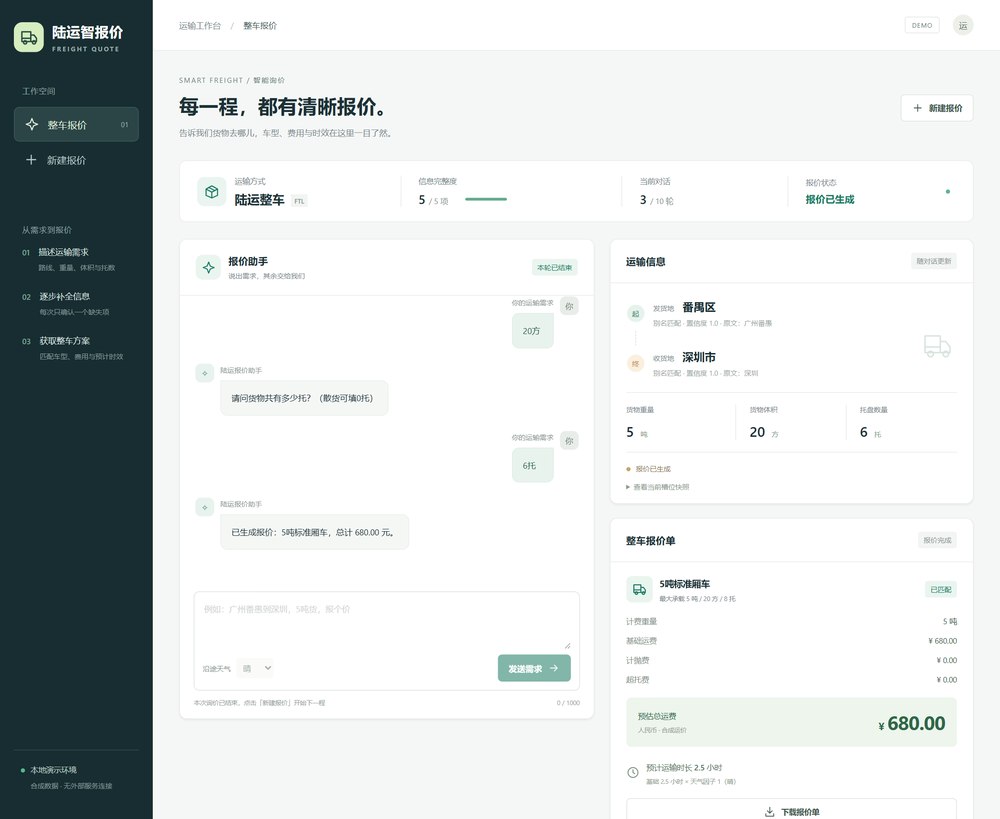Select 整车报价 in the sidebar
1000x819 pixels.
tap(77, 124)
